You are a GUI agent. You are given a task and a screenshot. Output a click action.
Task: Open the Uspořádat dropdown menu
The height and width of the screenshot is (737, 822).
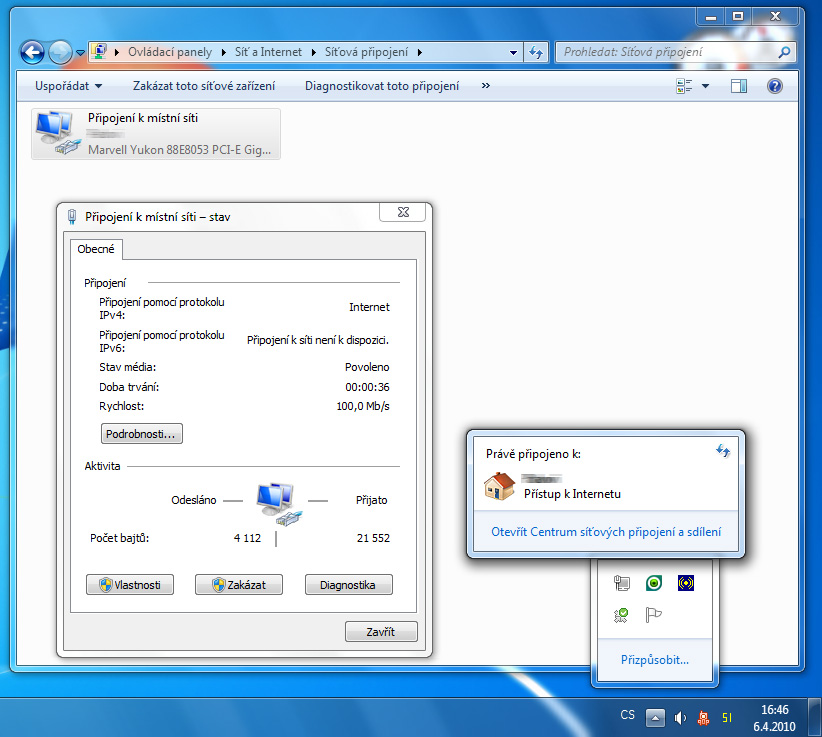coord(68,87)
